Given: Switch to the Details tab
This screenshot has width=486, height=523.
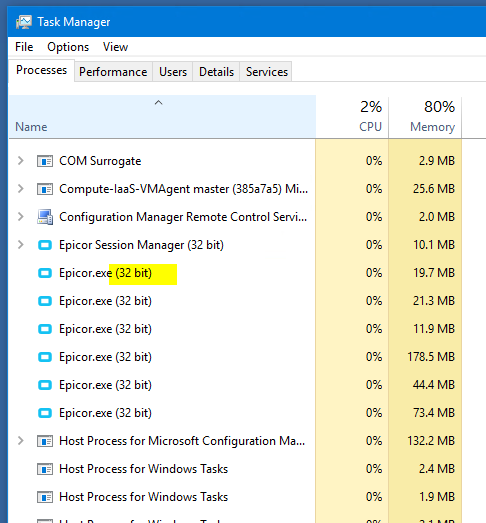Looking at the screenshot, I should (x=216, y=72).
